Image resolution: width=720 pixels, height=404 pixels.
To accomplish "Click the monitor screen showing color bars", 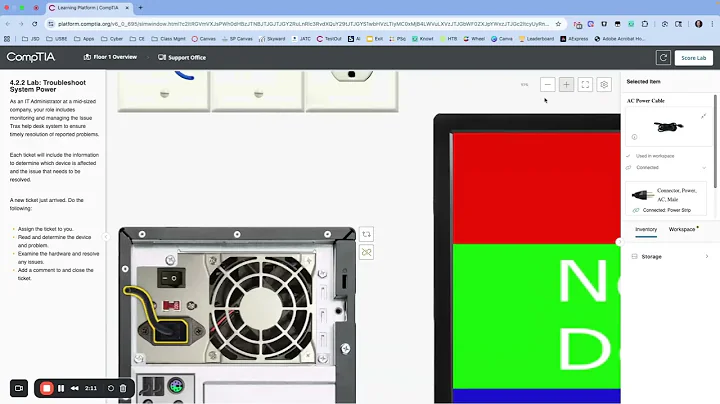I will tap(536, 268).
